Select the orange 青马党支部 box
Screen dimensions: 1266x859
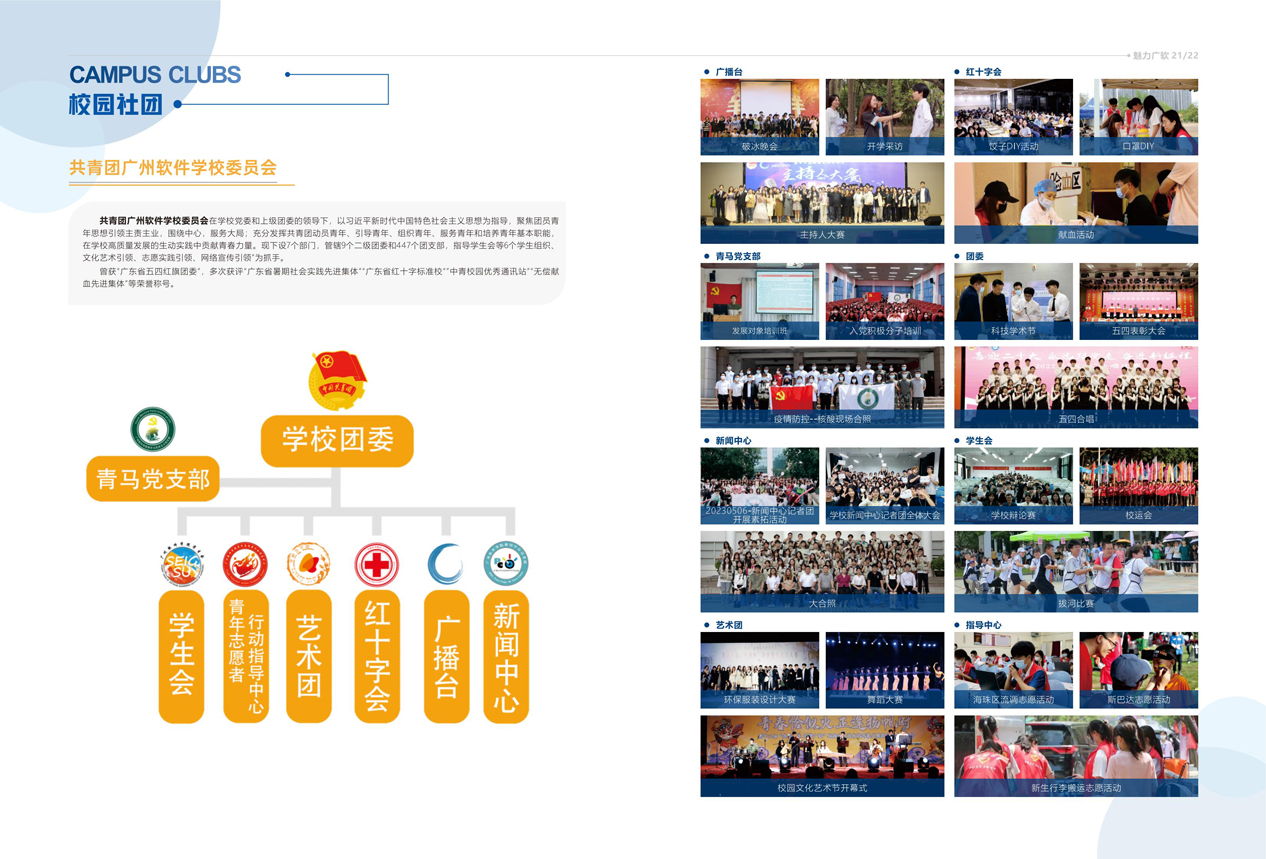tap(153, 478)
